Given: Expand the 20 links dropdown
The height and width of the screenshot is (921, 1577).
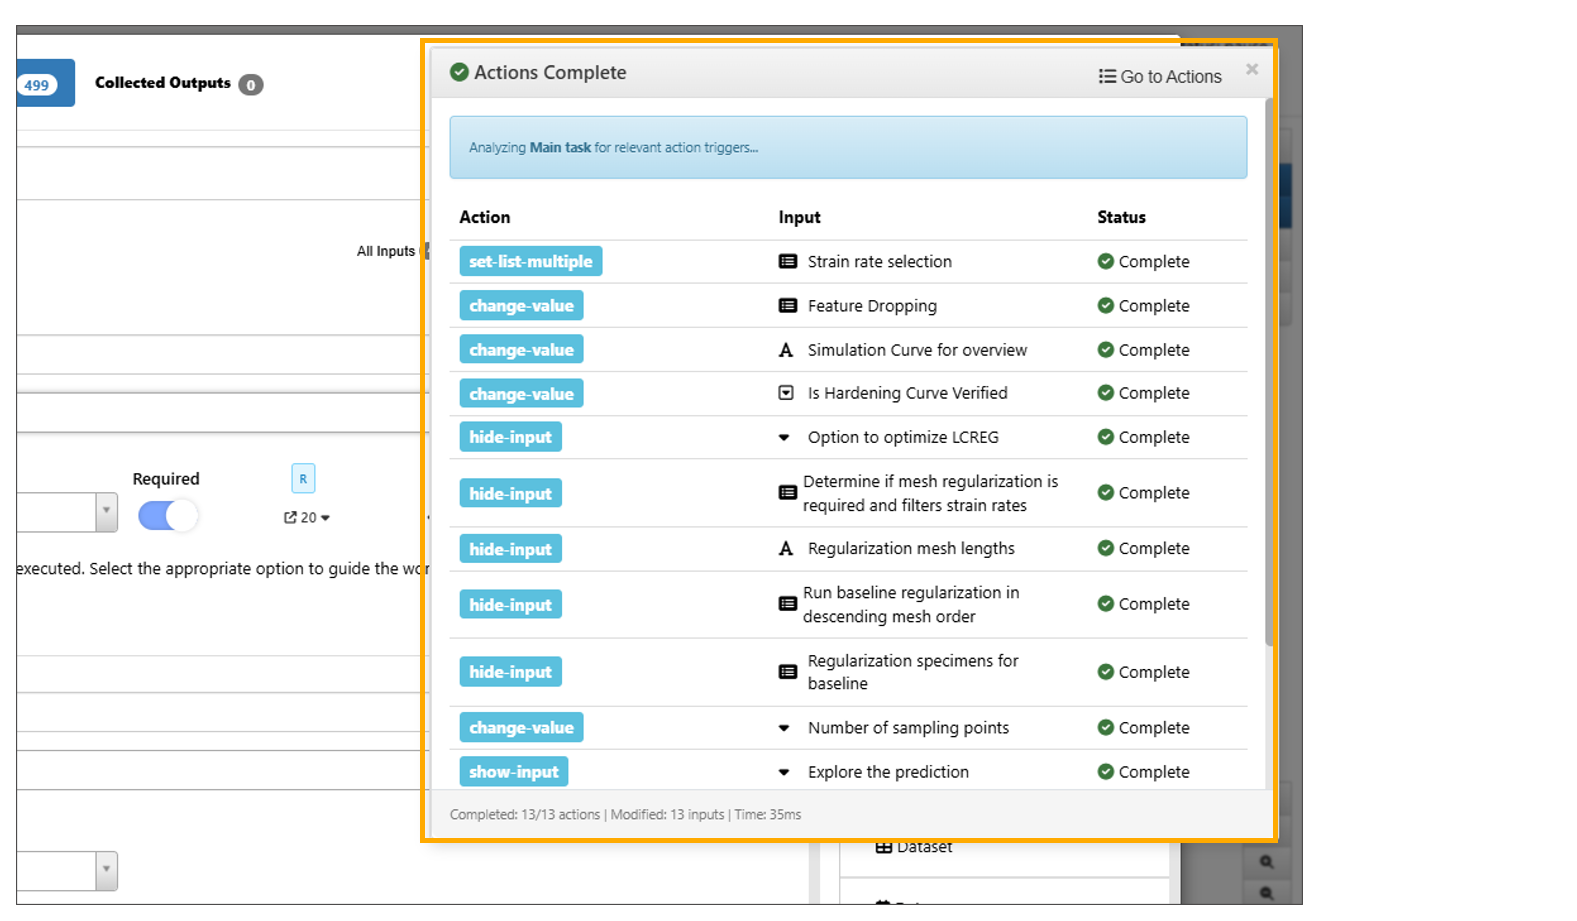Looking at the screenshot, I should 307,517.
